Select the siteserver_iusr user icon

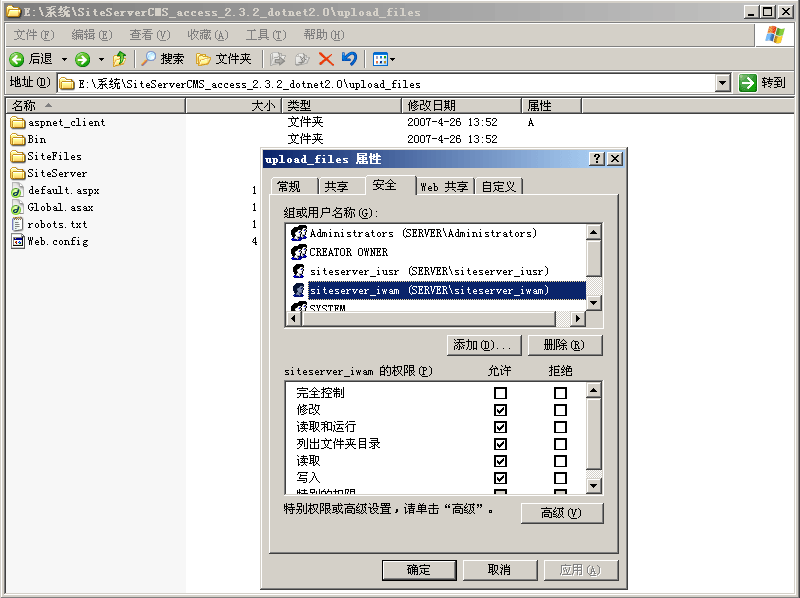coord(298,271)
